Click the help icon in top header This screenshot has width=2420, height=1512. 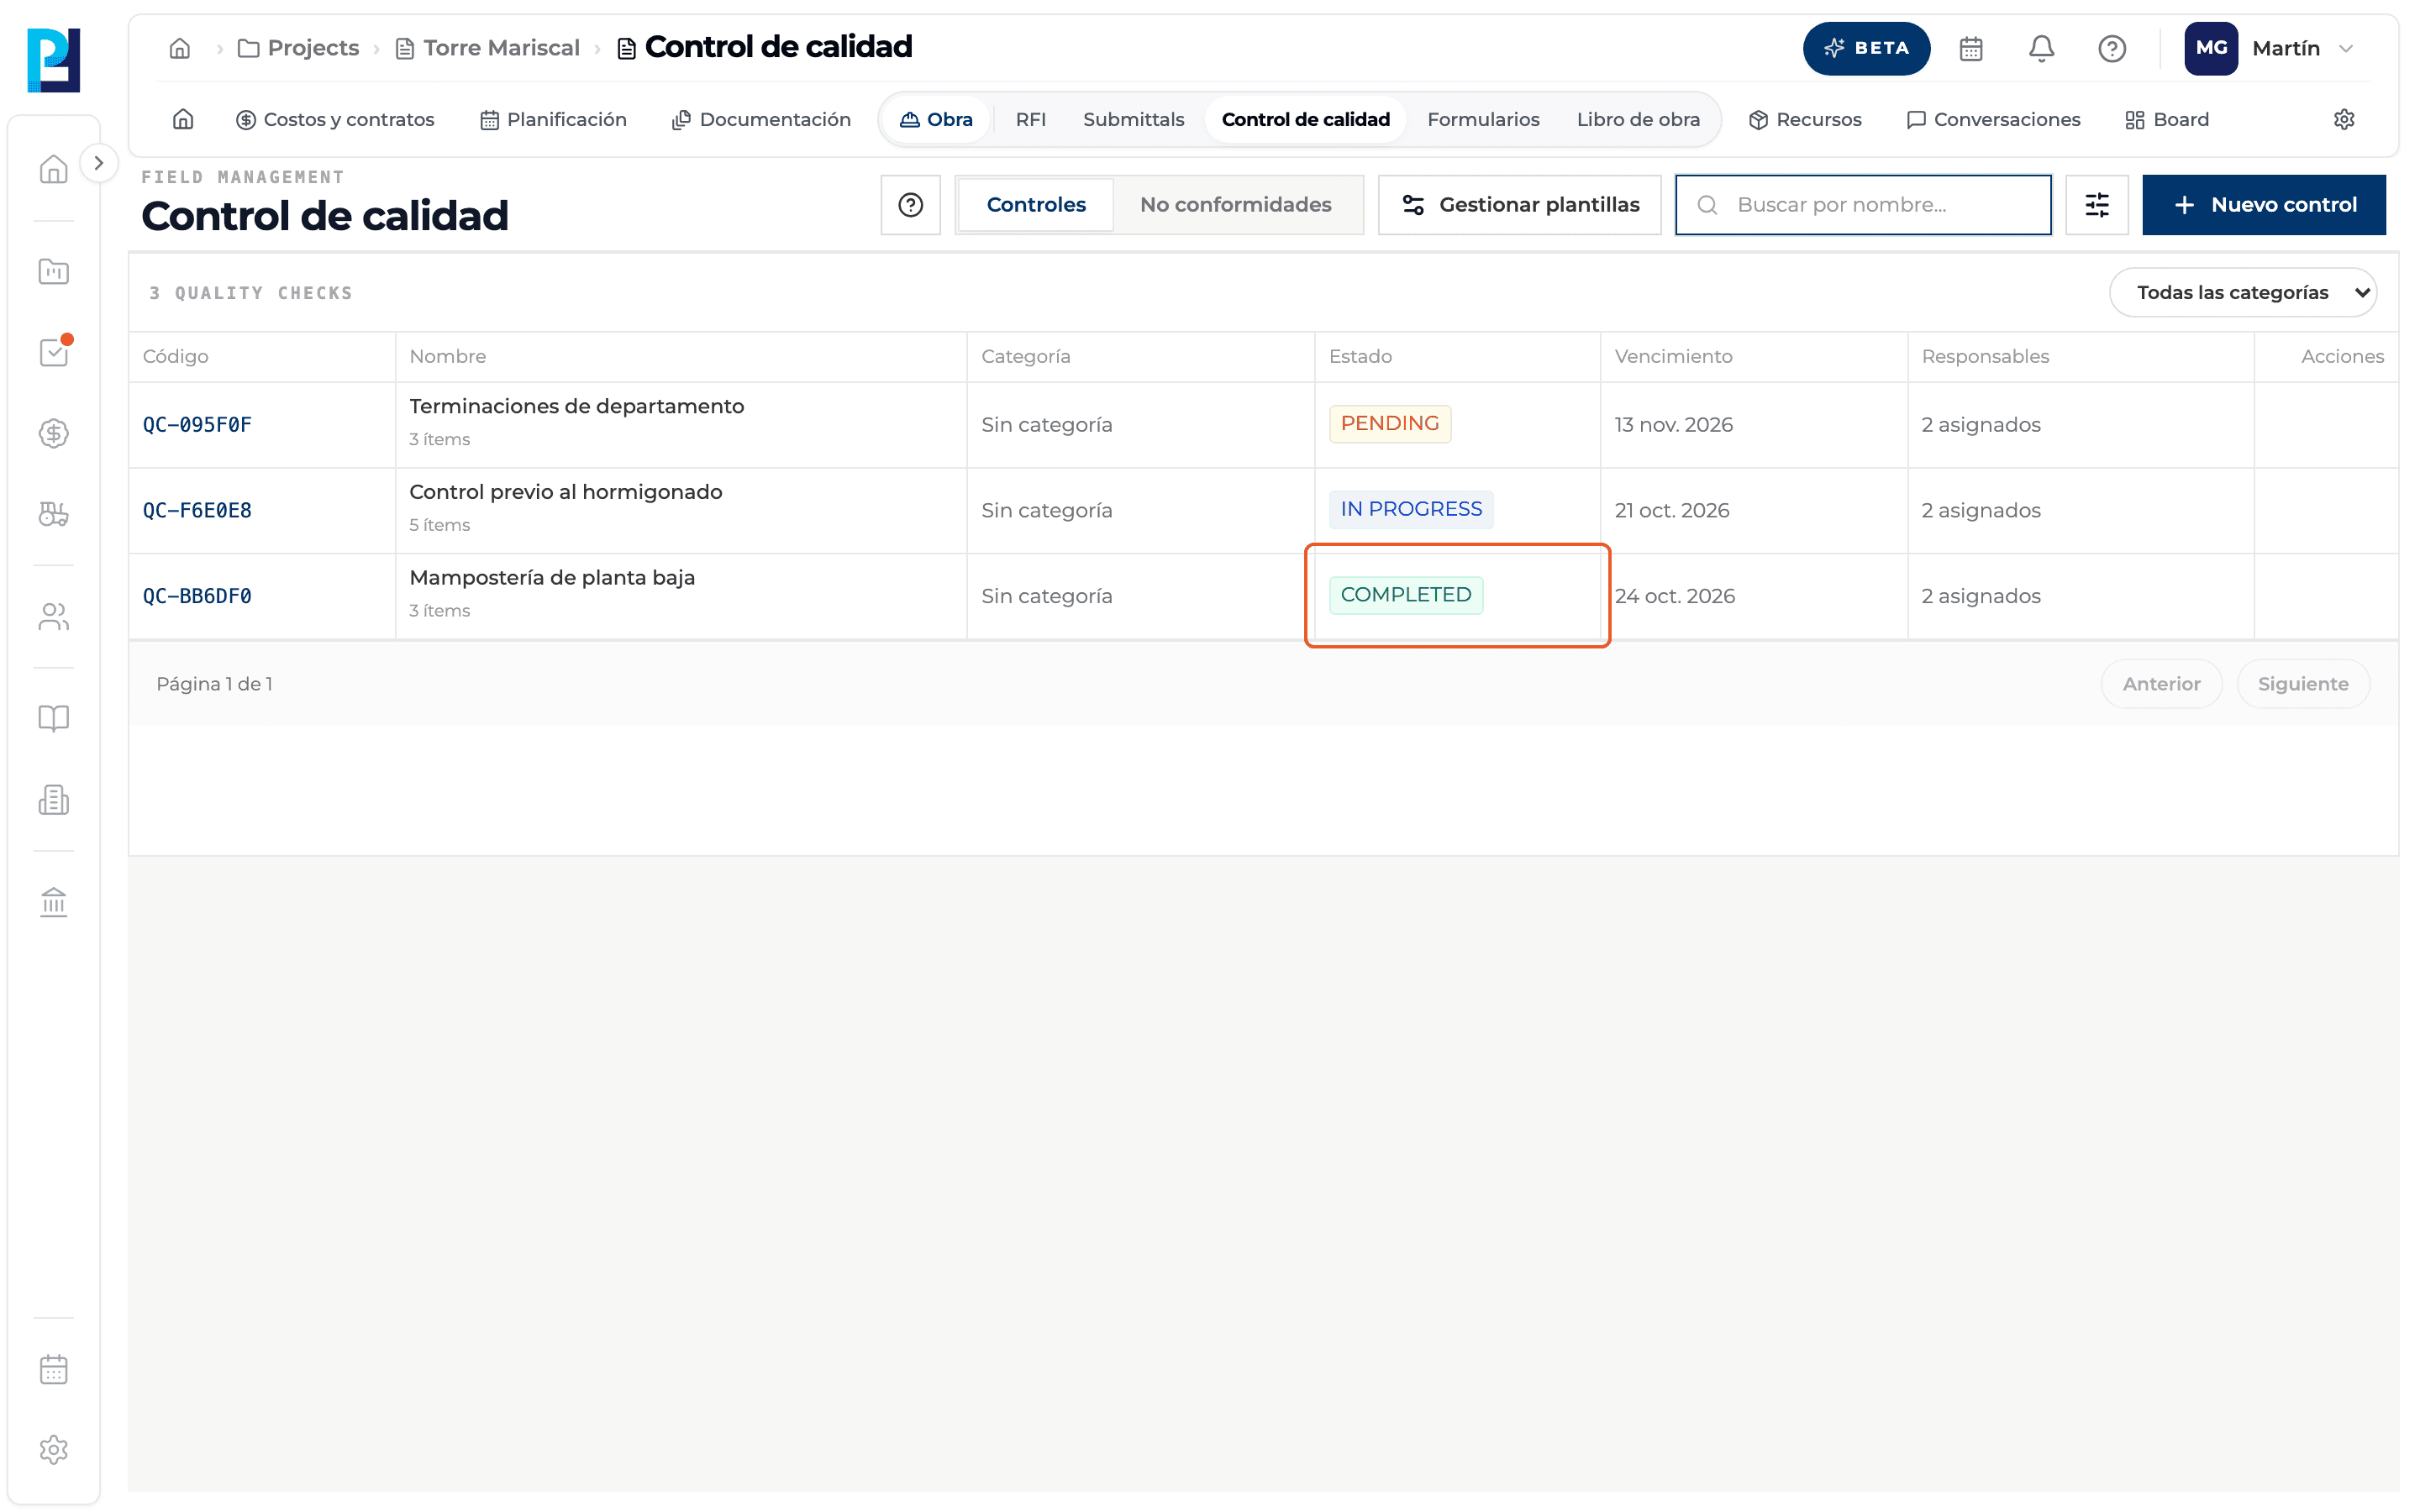[x=2111, y=48]
